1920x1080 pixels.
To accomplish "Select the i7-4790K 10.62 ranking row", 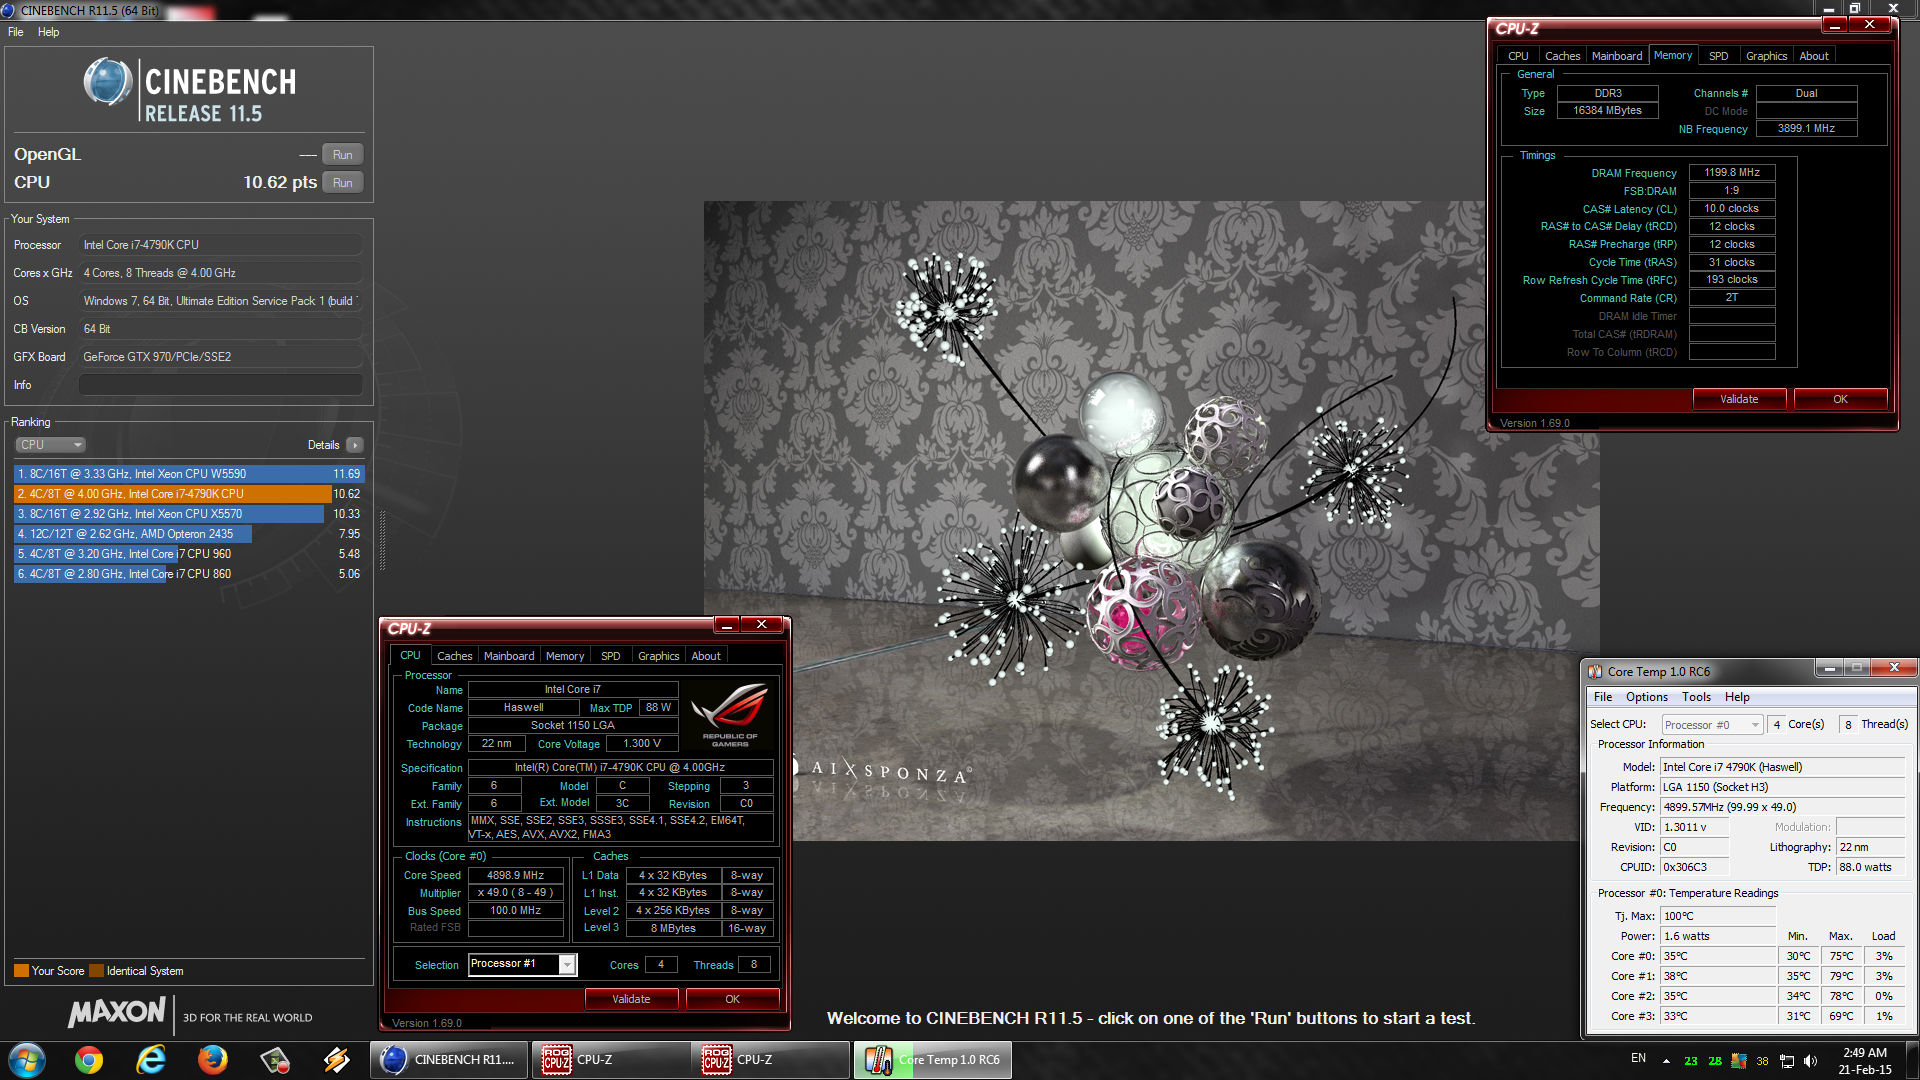I will [189, 494].
